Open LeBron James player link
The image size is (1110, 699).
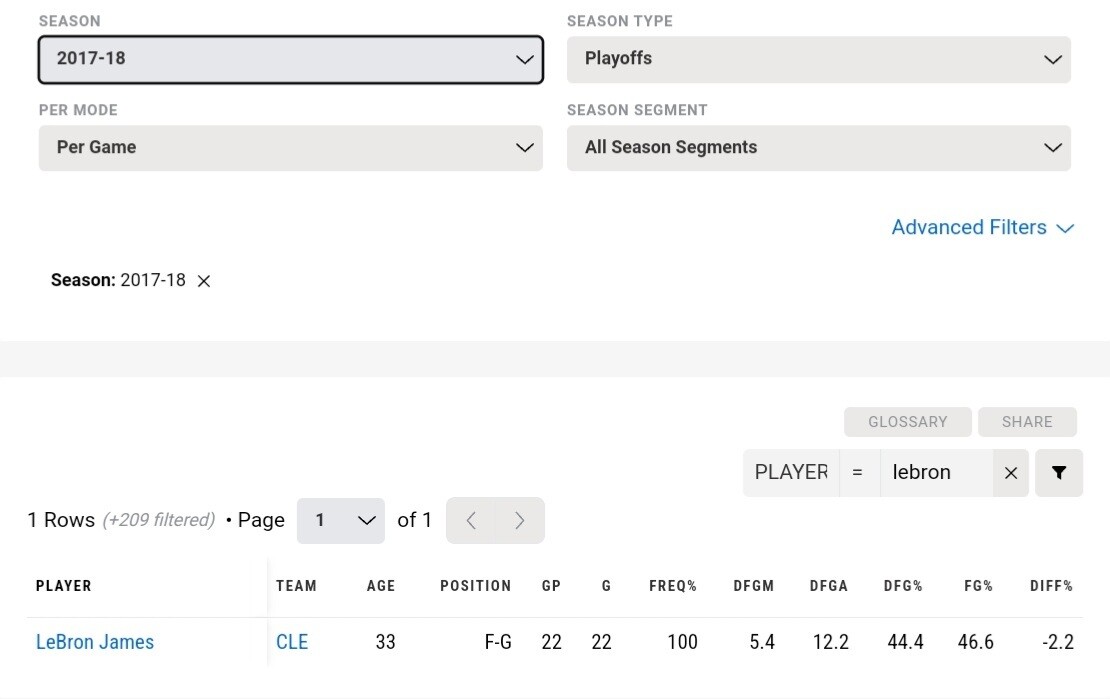[x=95, y=642]
